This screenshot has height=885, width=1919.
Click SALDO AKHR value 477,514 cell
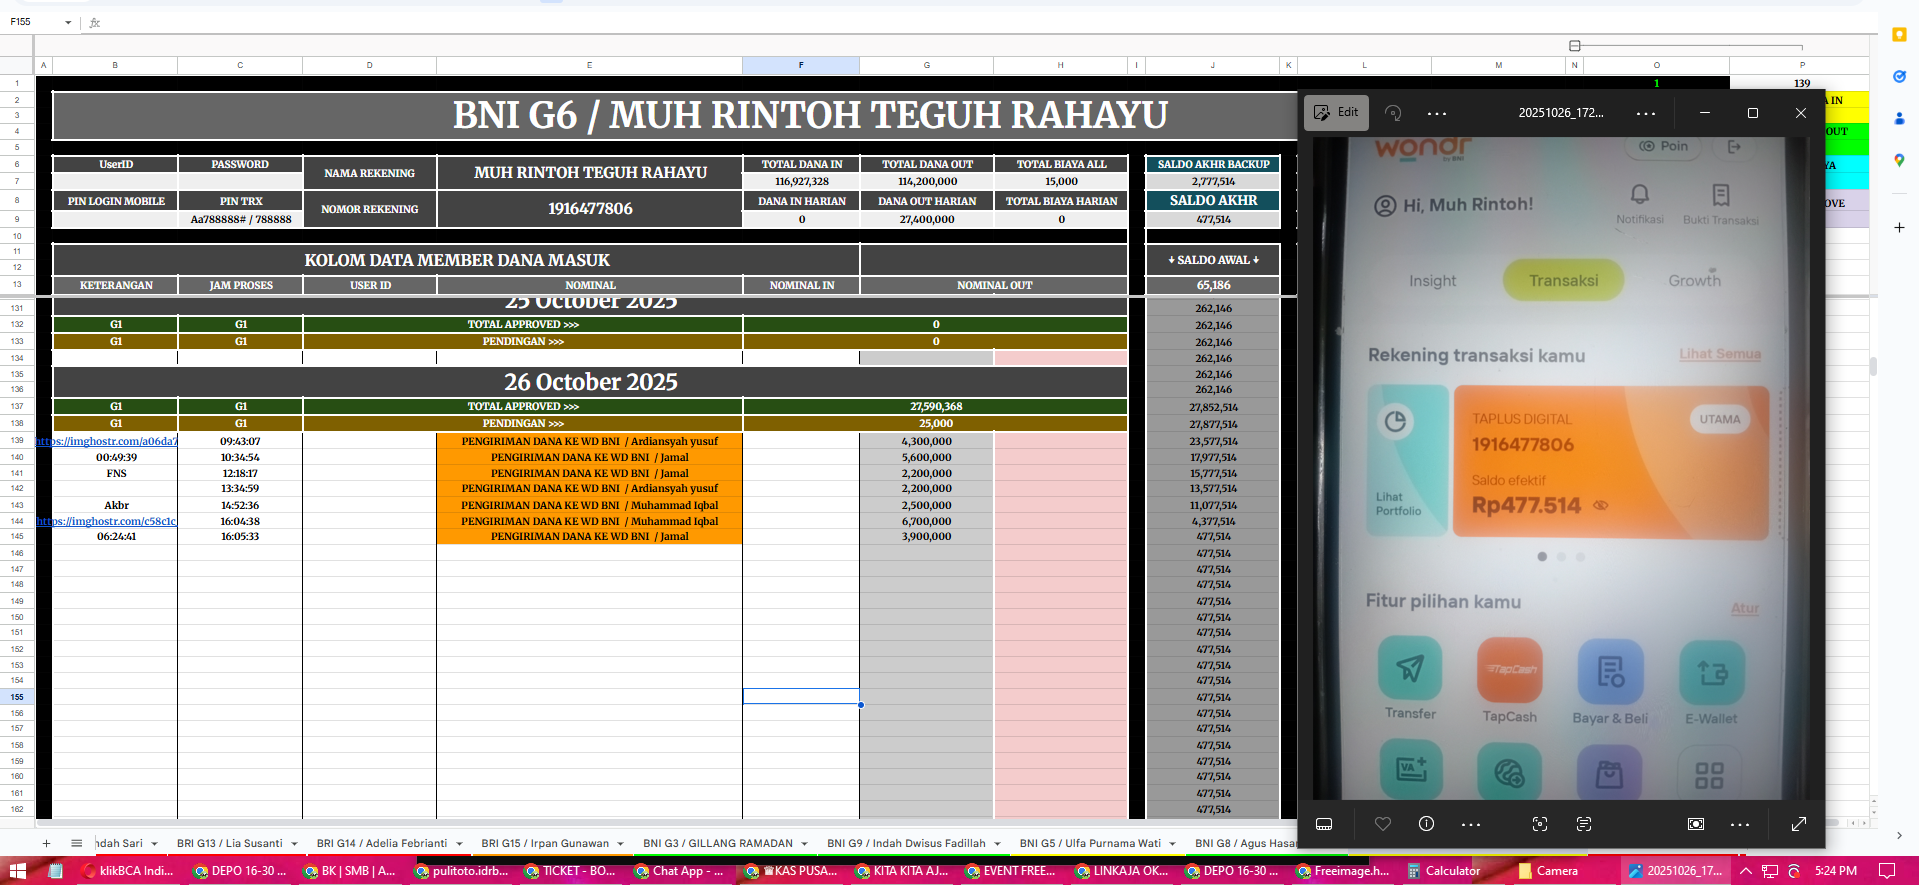pyautogui.click(x=1213, y=219)
